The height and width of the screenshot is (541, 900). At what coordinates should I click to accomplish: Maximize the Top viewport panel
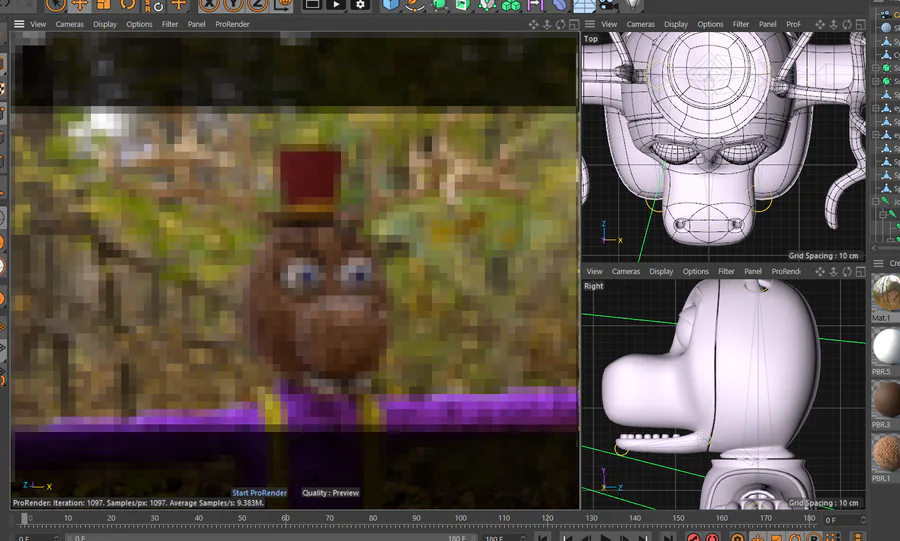860,24
